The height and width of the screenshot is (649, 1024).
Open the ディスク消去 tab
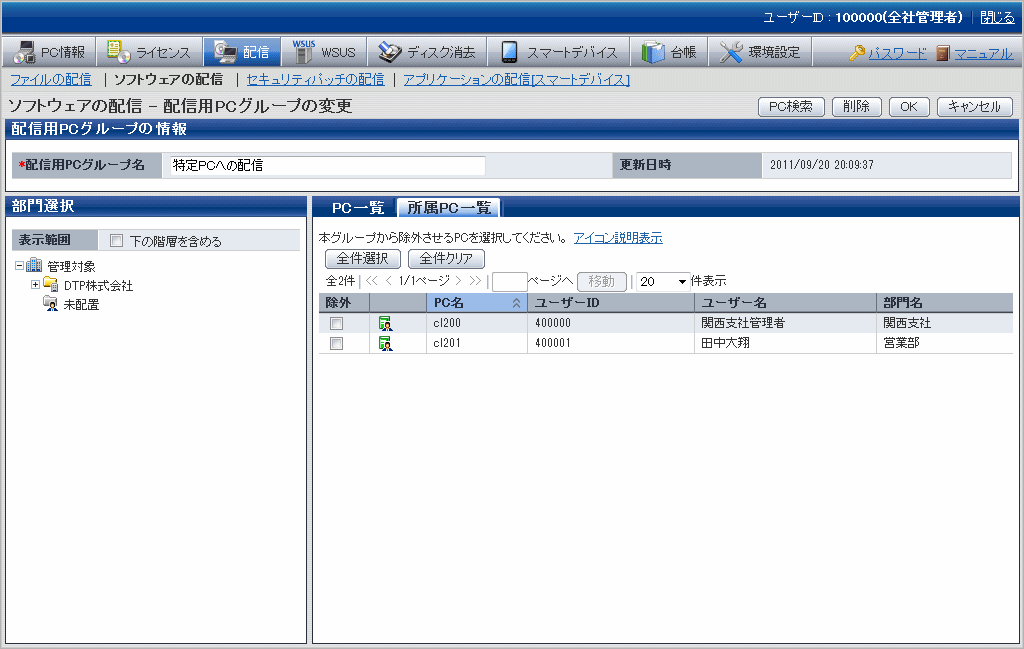click(427, 52)
